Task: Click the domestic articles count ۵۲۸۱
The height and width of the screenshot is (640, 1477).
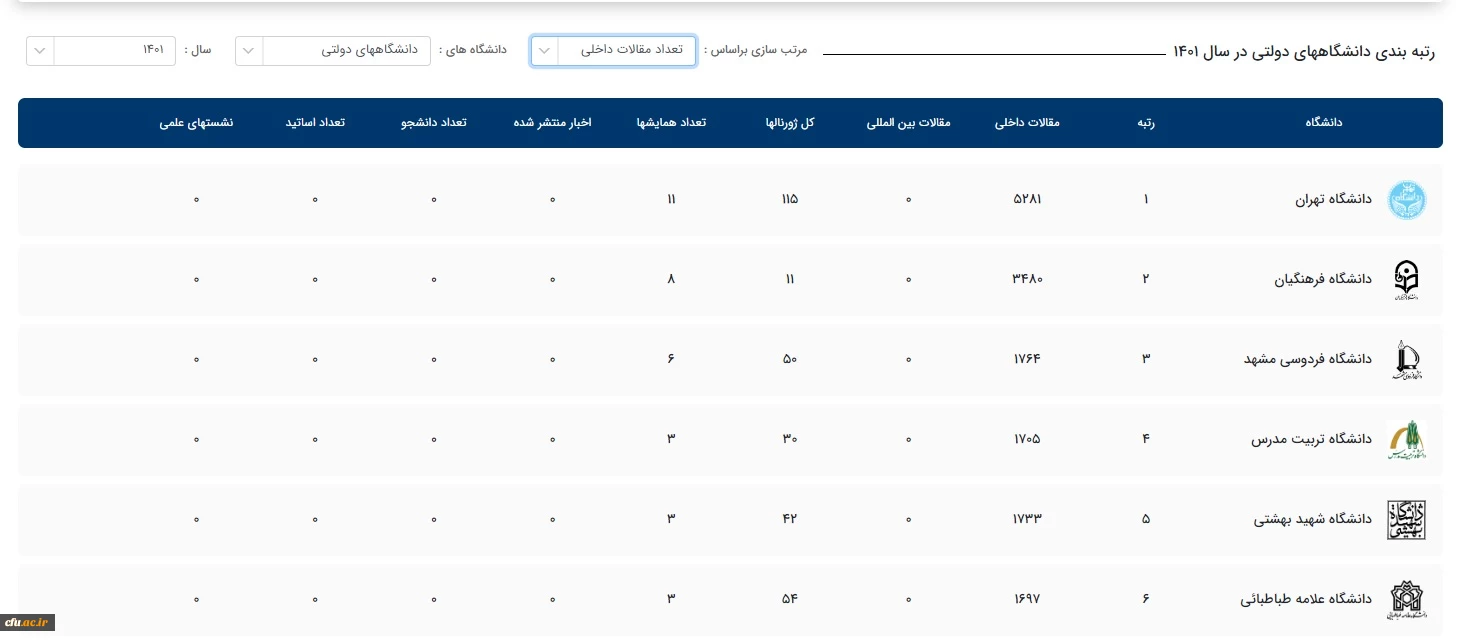Action: [x=1027, y=200]
